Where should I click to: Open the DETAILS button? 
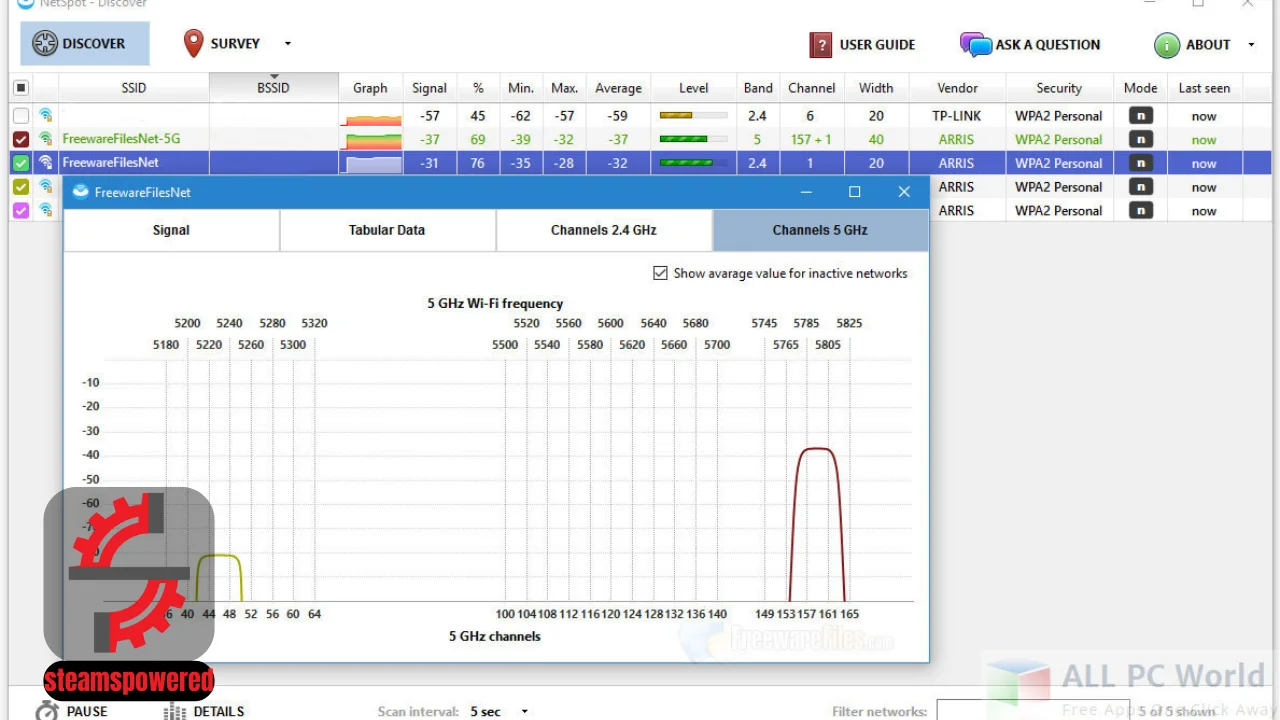point(204,712)
